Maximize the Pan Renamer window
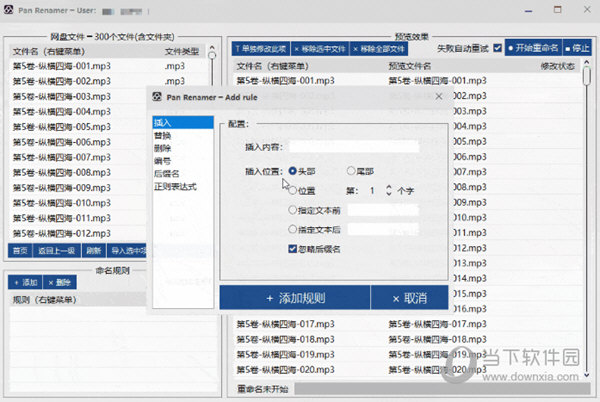 558,10
